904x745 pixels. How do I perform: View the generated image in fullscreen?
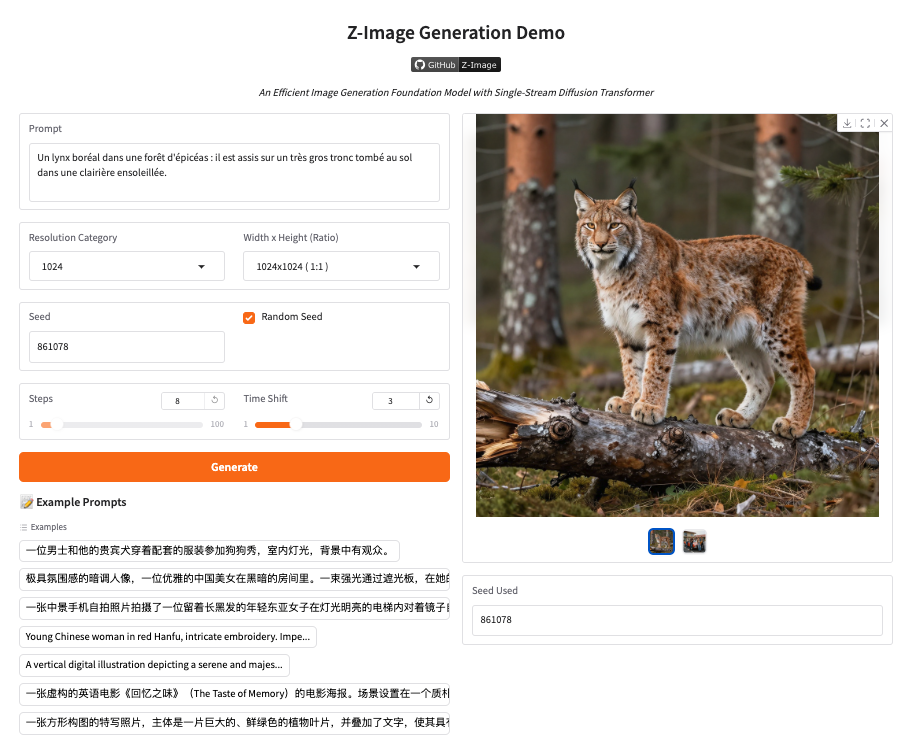[x=865, y=123]
